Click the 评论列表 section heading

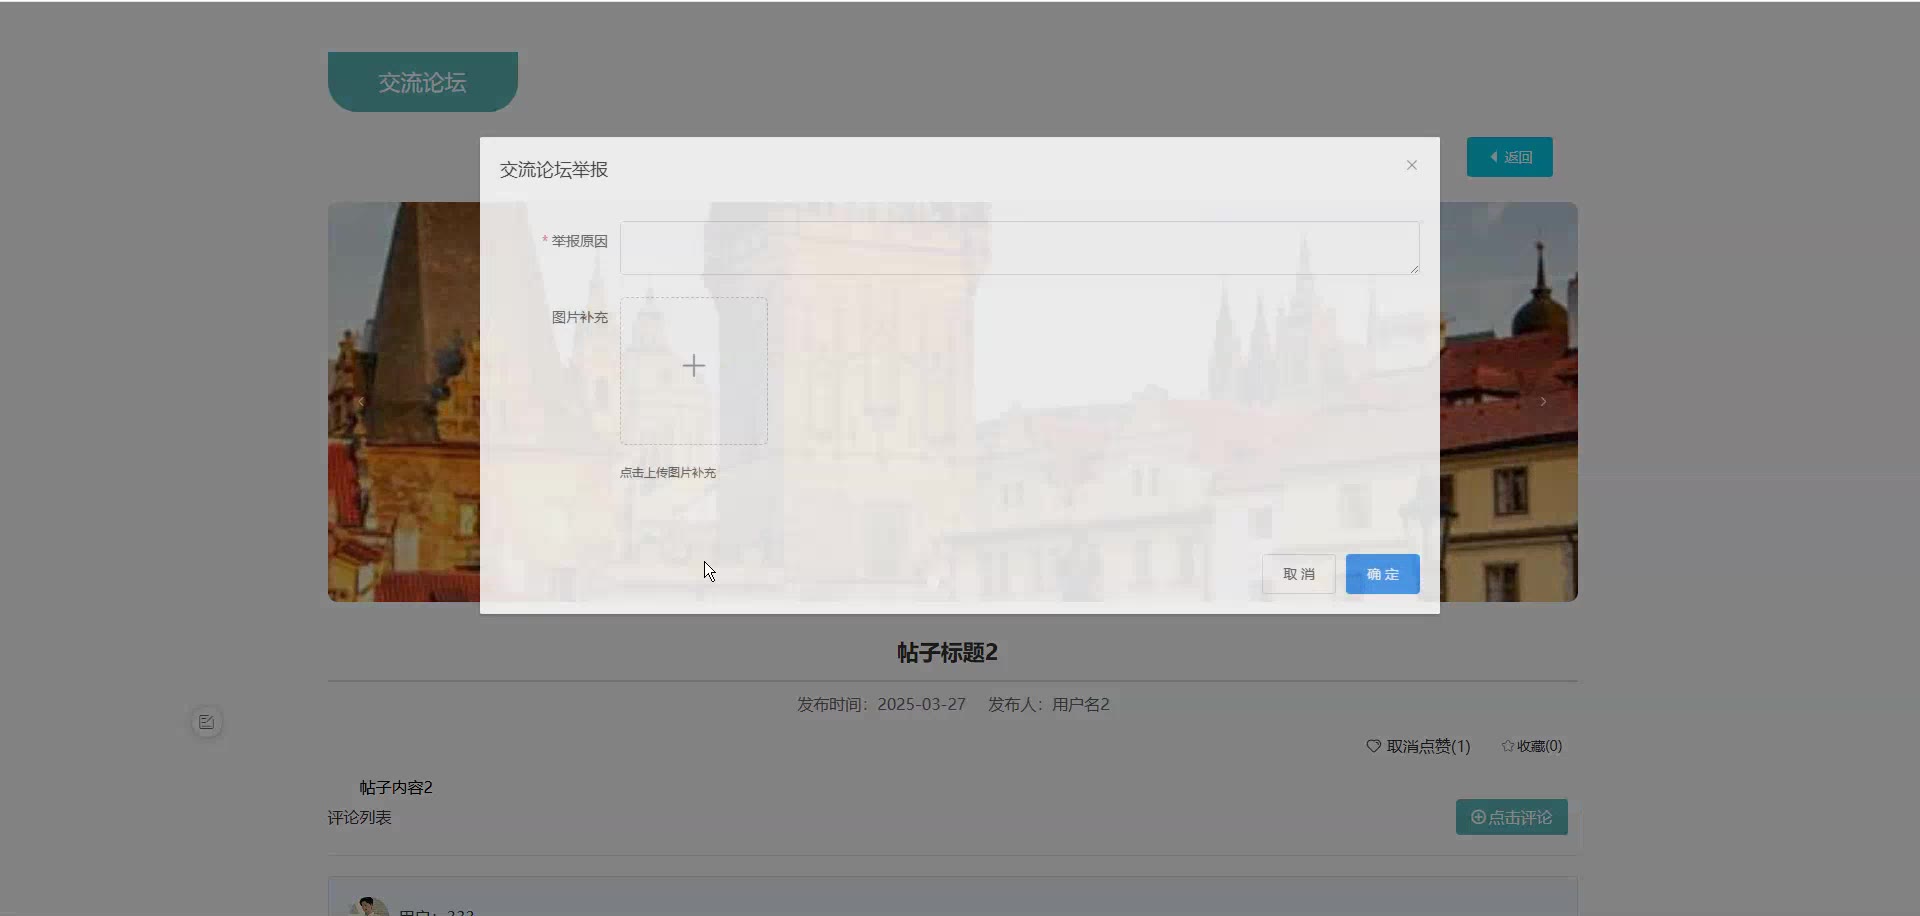click(359, 818)
